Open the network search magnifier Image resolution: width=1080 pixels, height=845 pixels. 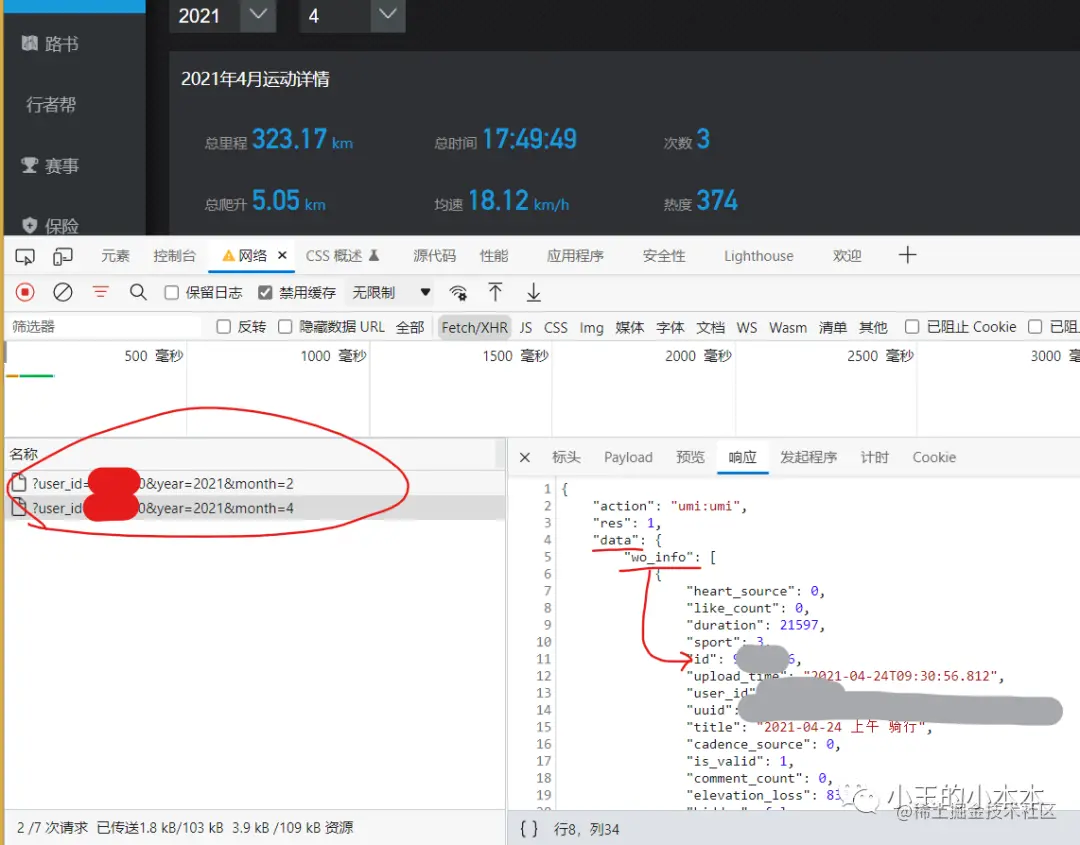[138, 293]
